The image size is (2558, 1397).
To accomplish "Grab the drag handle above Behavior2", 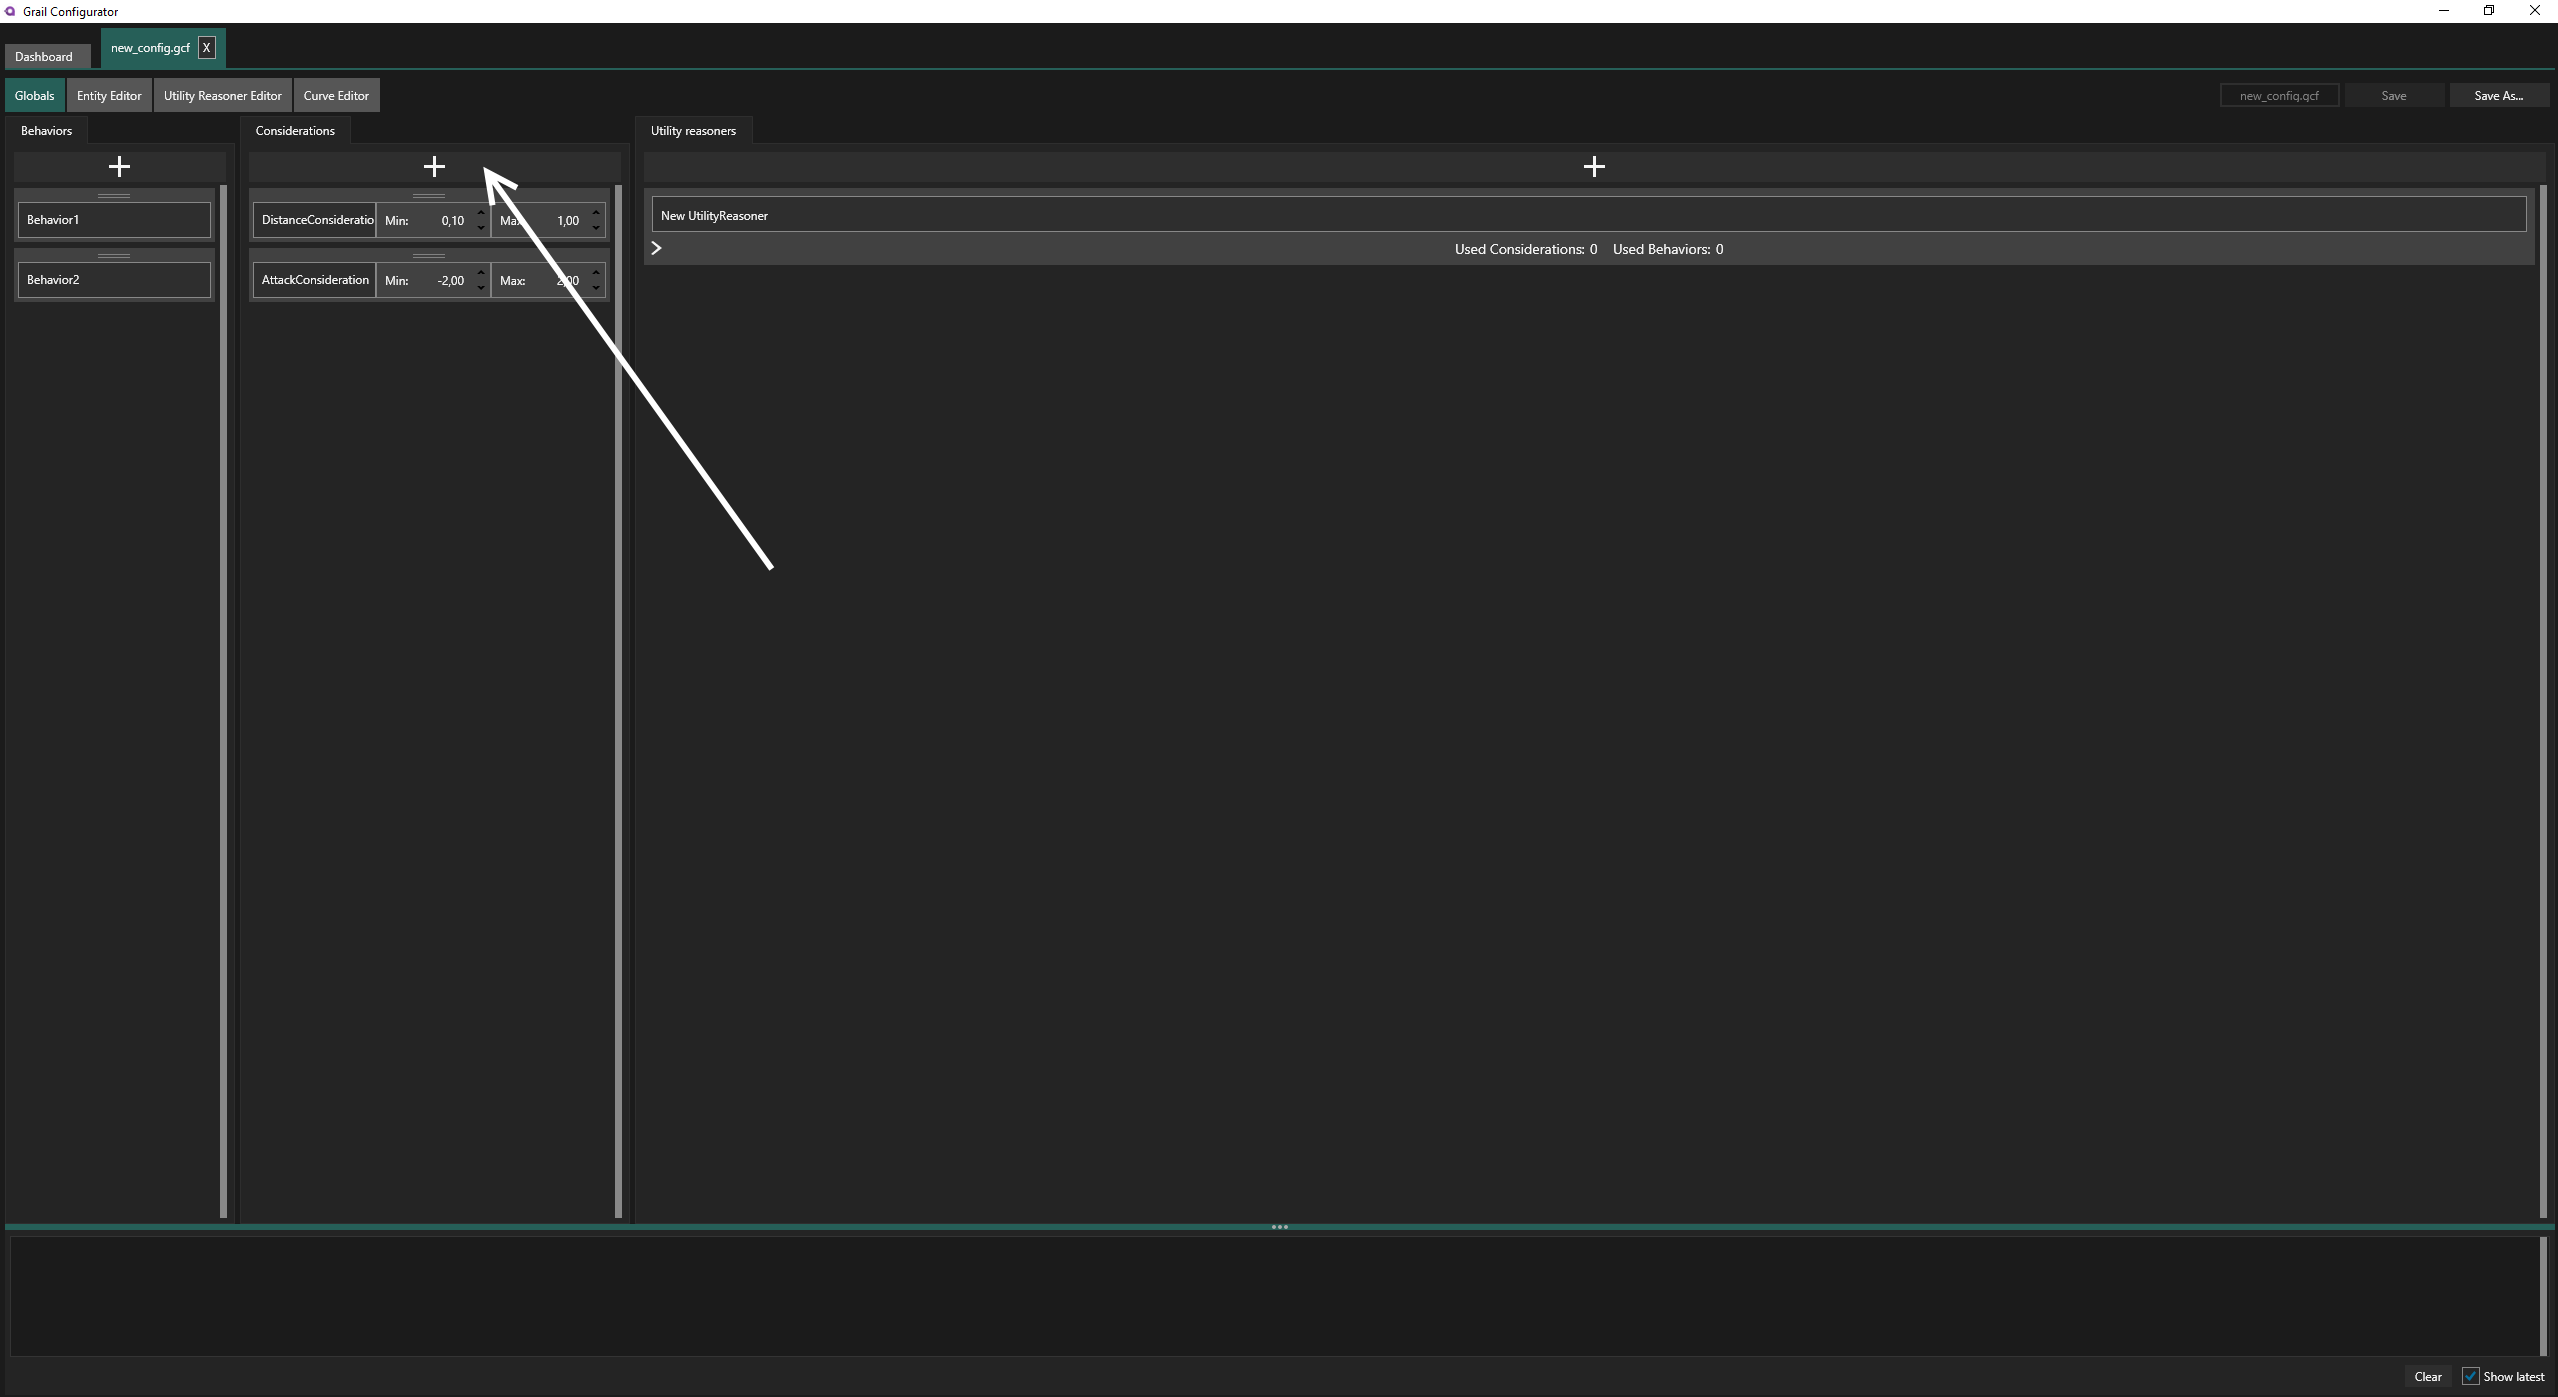I will [x=114, y=255].
